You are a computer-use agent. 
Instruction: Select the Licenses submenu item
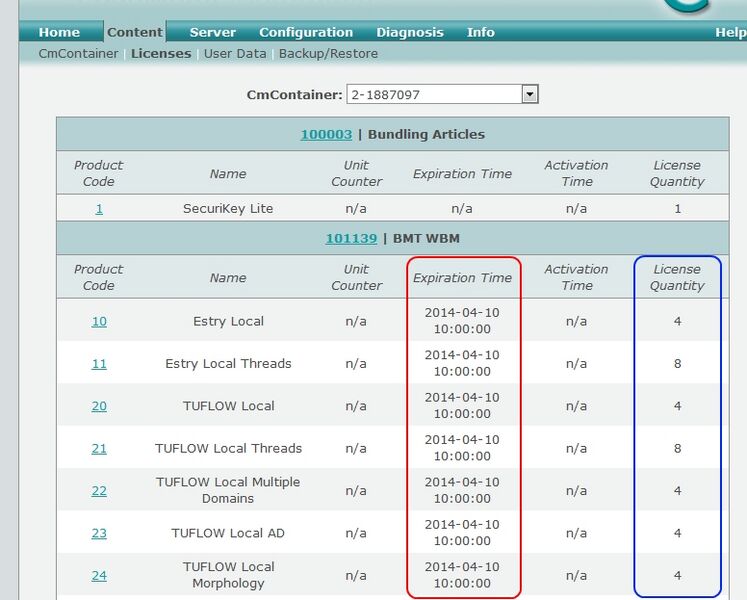pos(161,53)
